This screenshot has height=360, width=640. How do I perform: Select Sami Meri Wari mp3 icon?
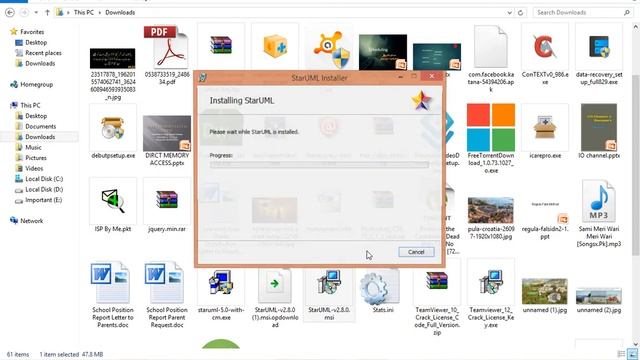tap(598, 201)
